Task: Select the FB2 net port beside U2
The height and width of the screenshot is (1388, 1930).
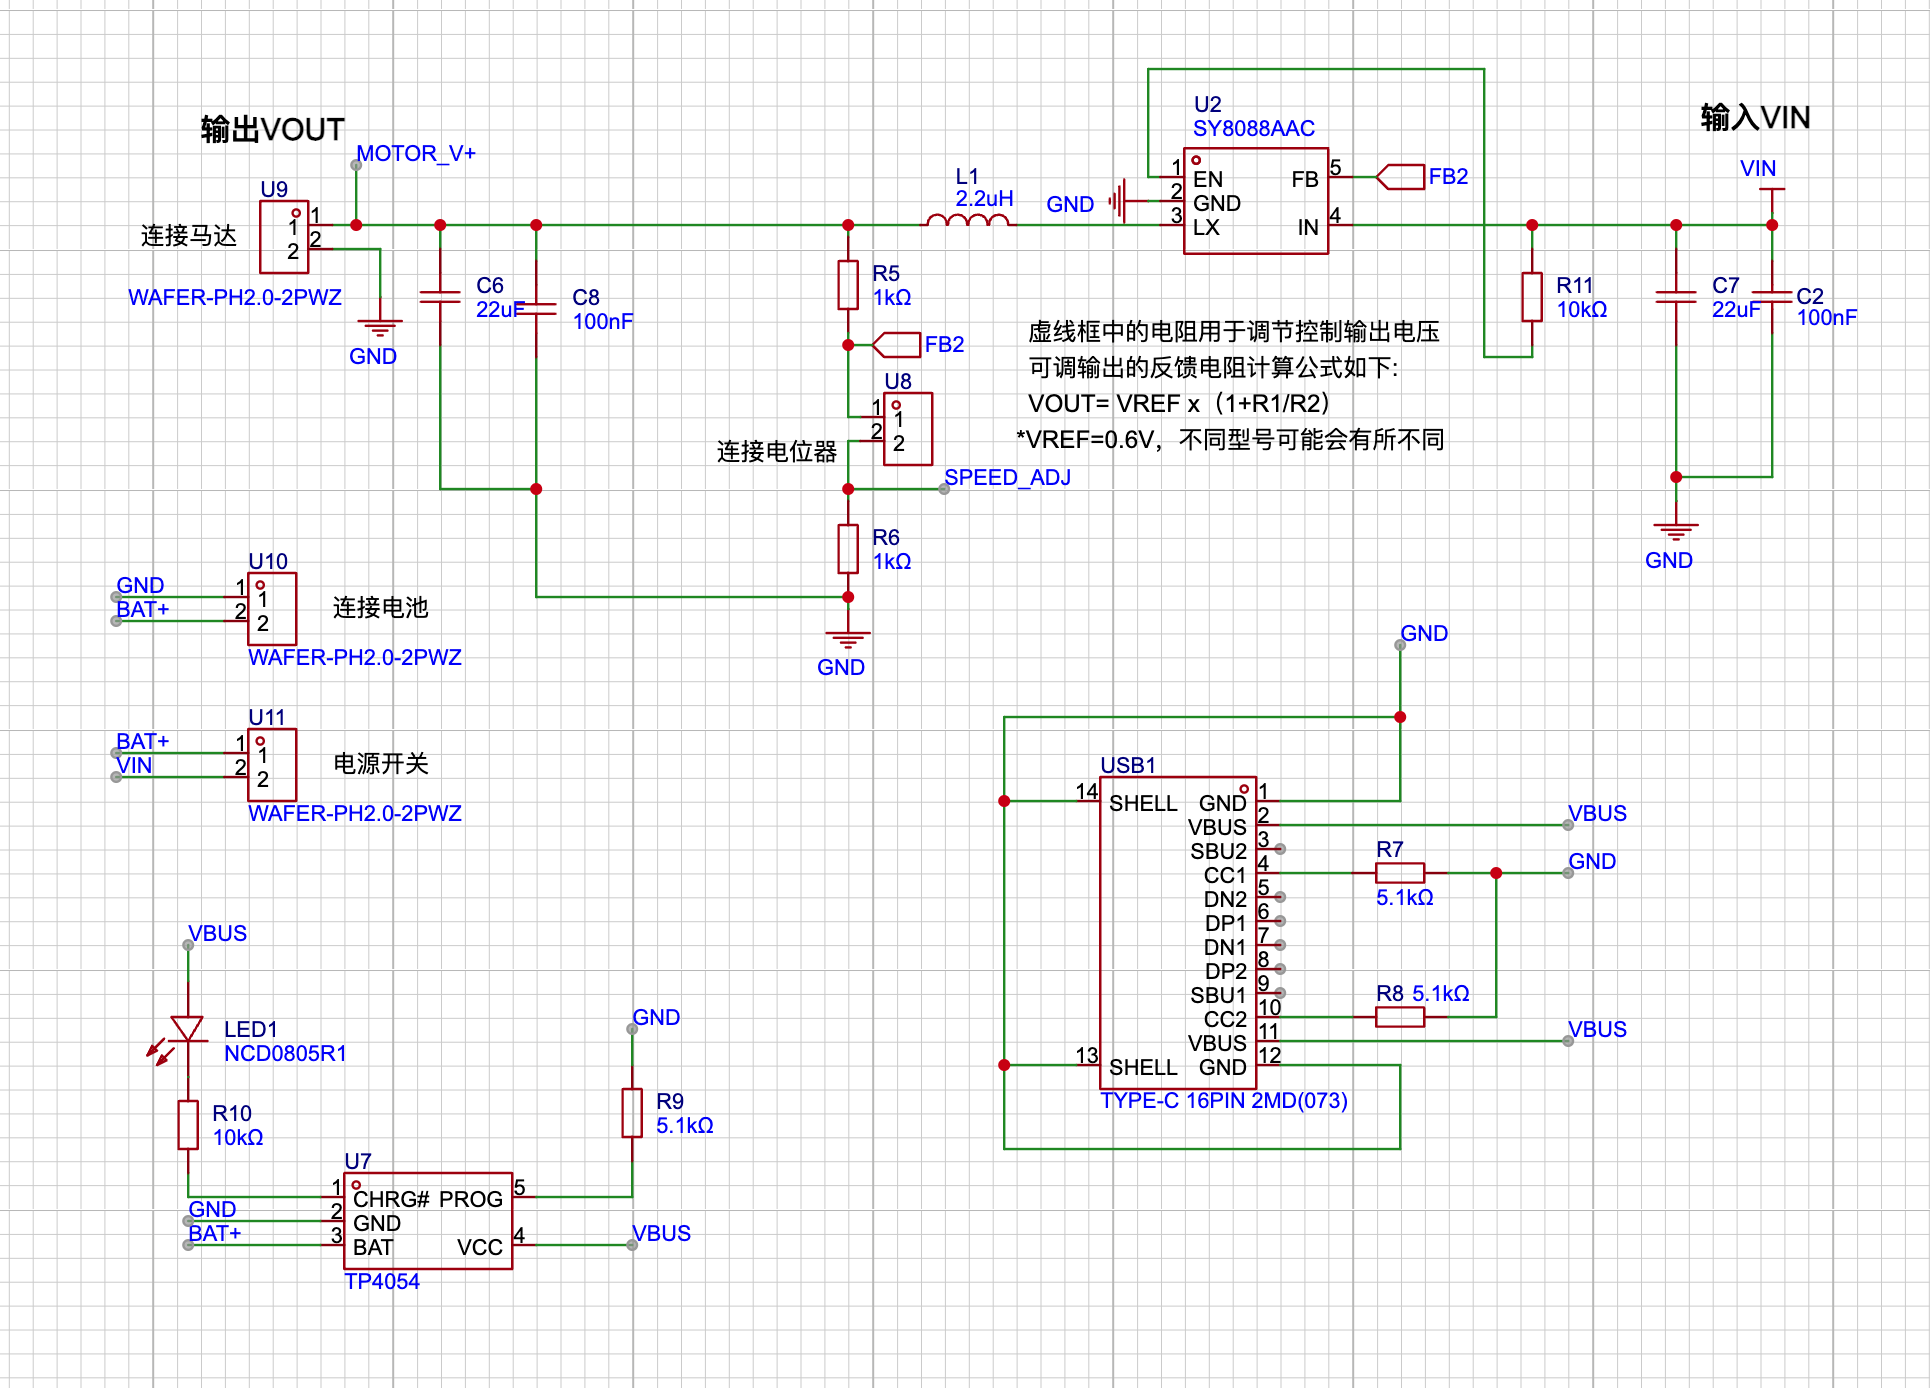Action: [x=1400, y=177]
